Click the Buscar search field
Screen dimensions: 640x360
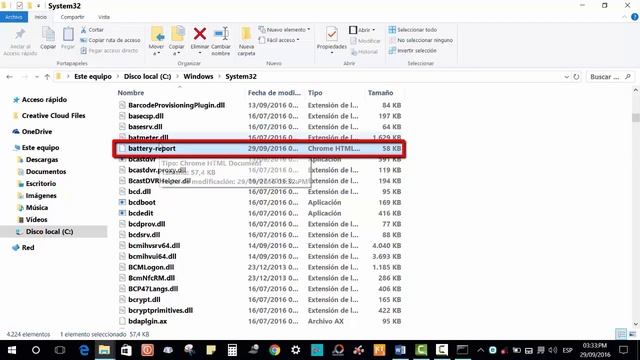[x=610, y=77]
